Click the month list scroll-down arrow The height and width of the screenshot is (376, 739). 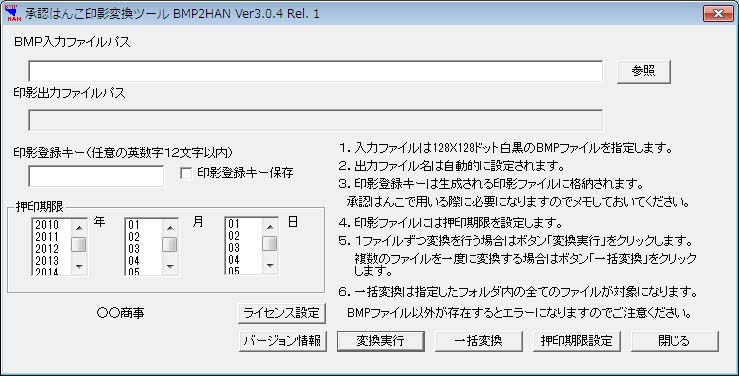tap(170, 267)
